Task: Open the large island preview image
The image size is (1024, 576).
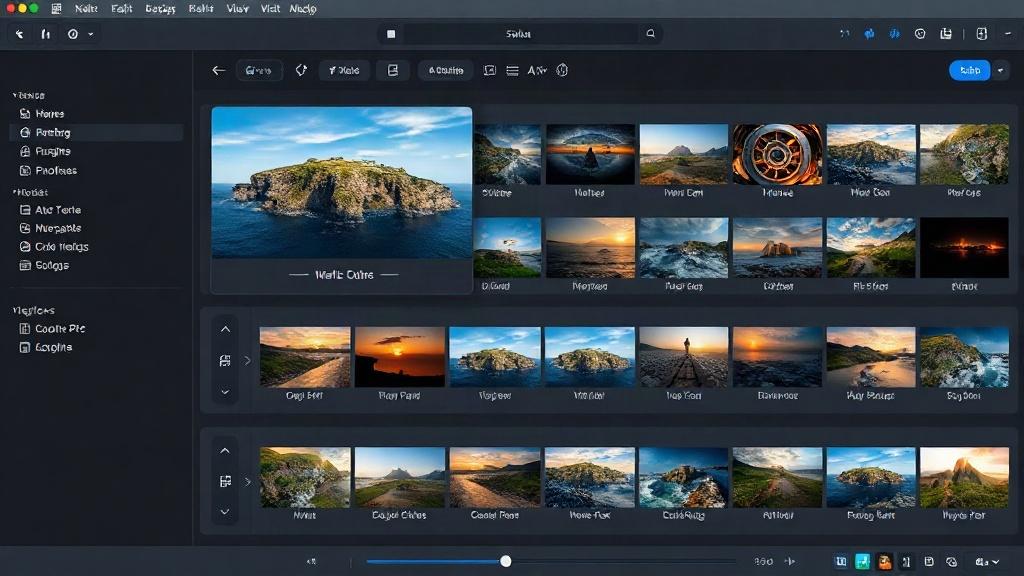Action: point(342,182)
